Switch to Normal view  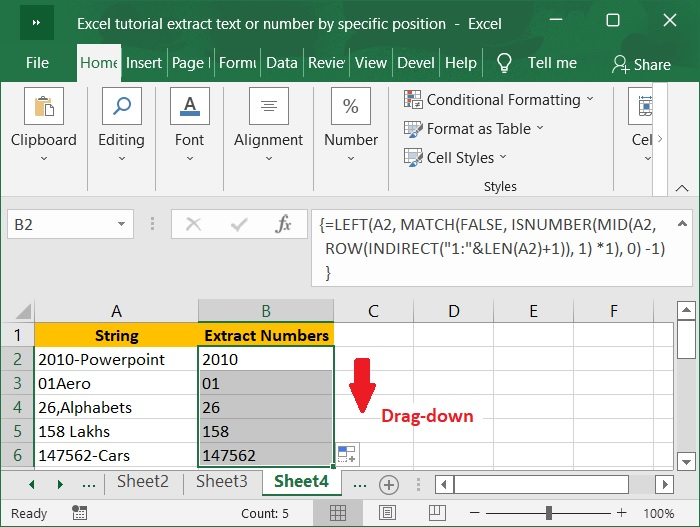point(338,513)
